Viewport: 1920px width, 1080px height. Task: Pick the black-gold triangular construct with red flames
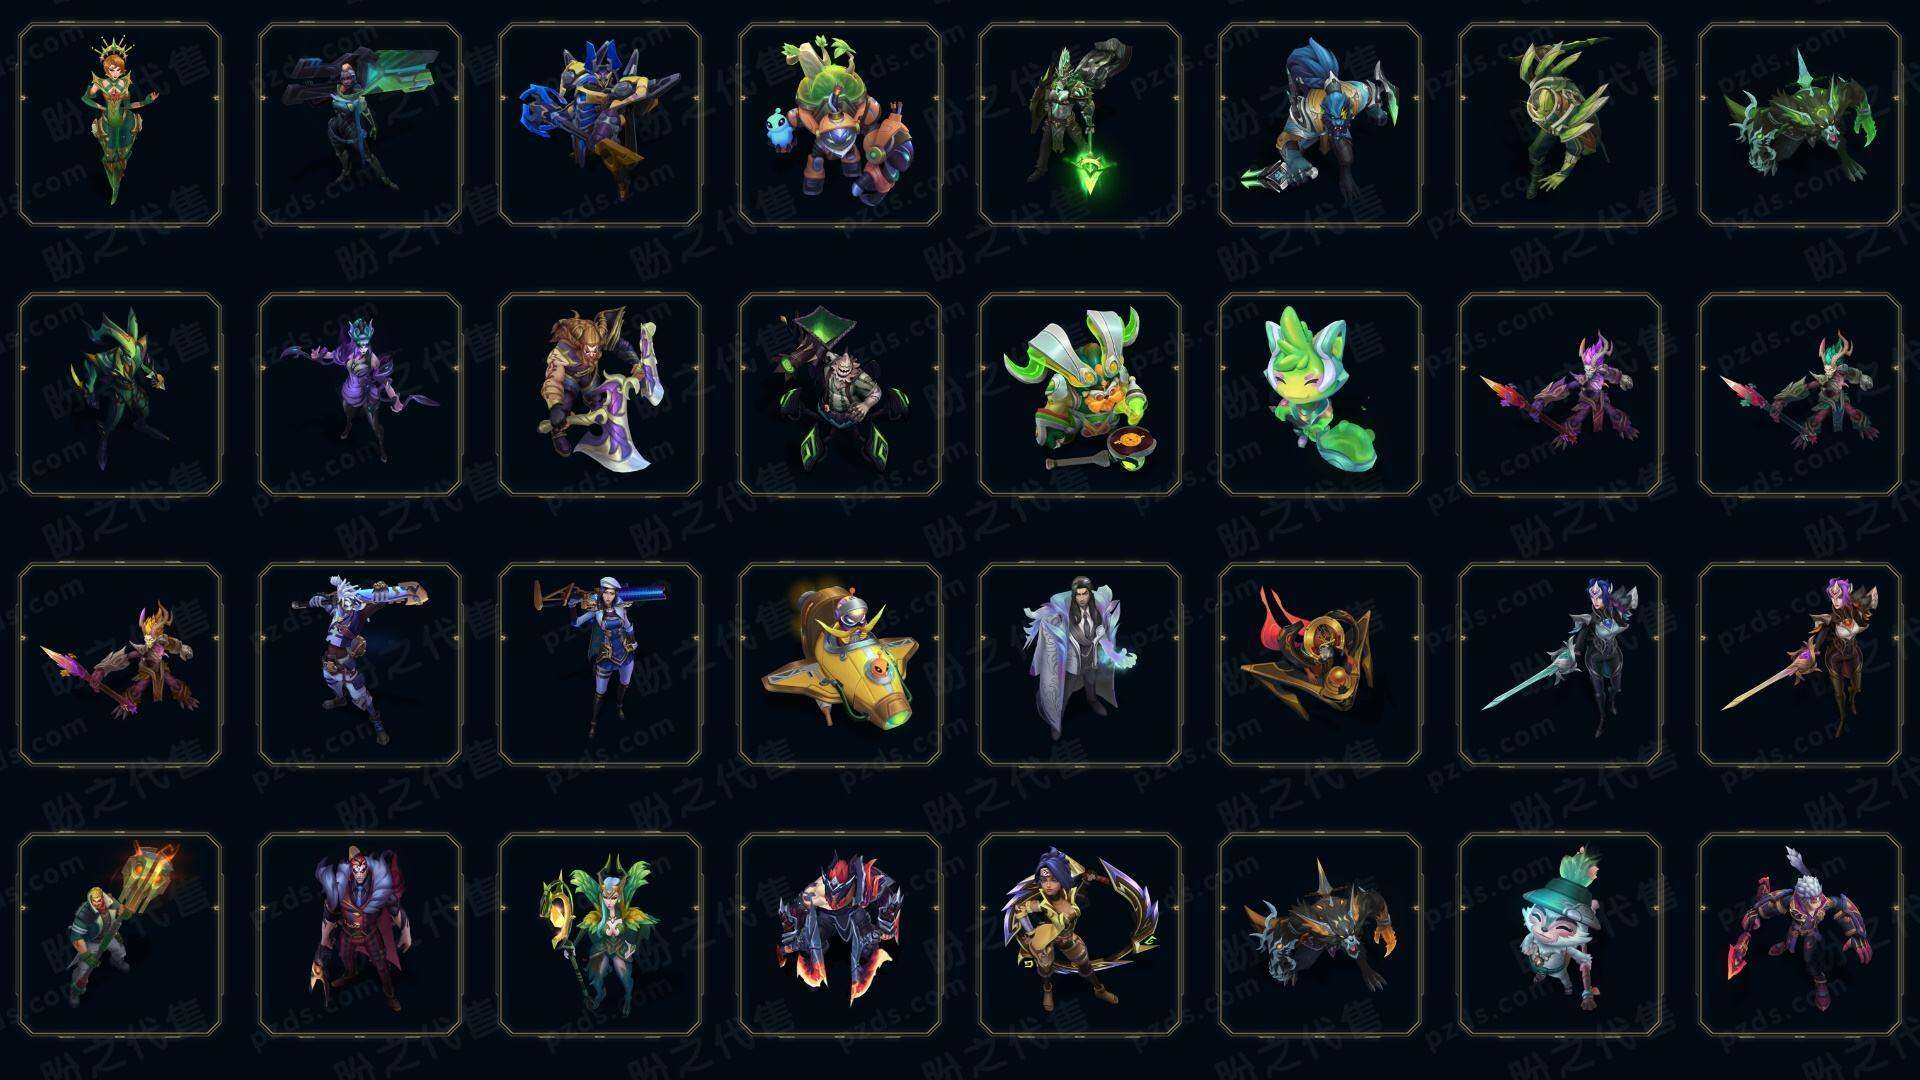(x=1320, y=664)
